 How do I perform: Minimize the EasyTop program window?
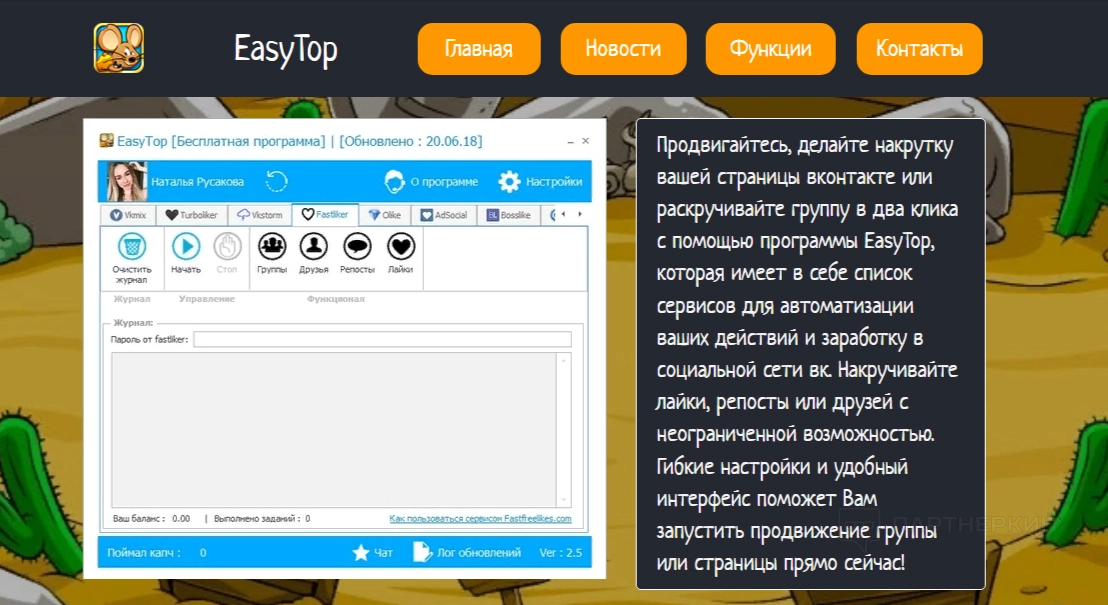[x=570, y=142]
